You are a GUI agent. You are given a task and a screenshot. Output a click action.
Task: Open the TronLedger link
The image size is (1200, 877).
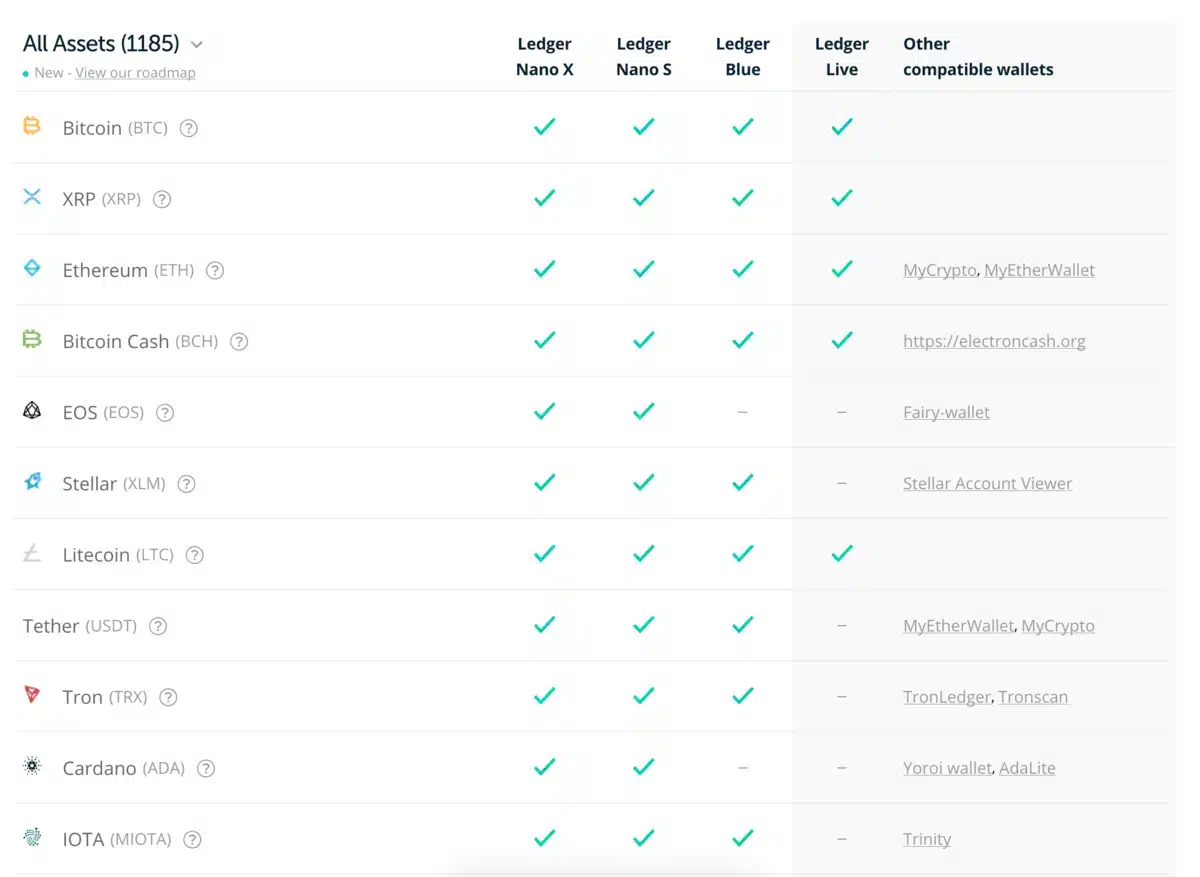tap(947, 697)
